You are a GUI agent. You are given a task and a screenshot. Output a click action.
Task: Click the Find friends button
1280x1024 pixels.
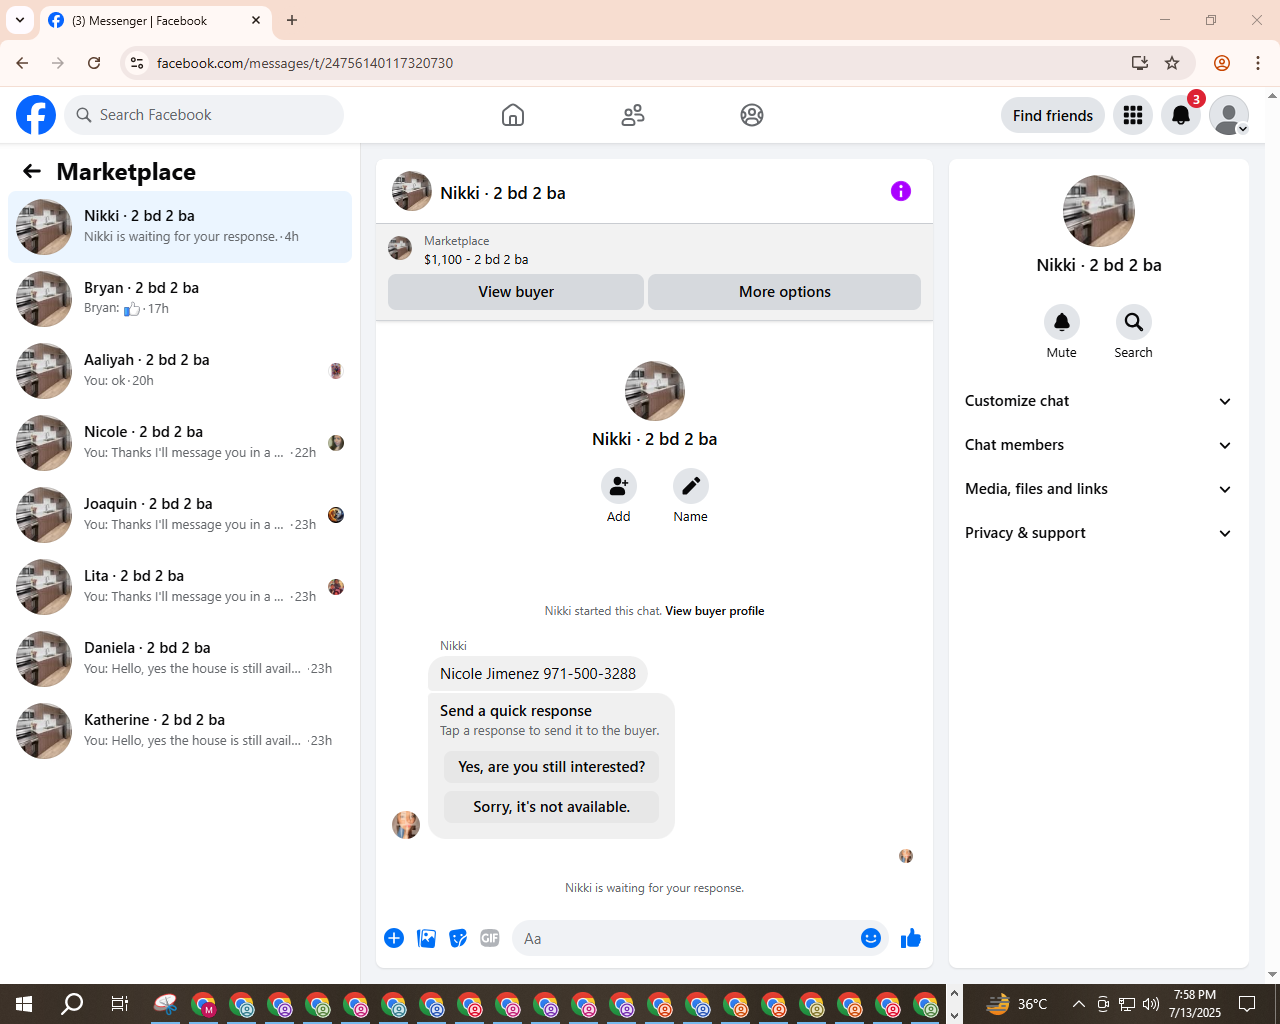[x=1053, y=115]
